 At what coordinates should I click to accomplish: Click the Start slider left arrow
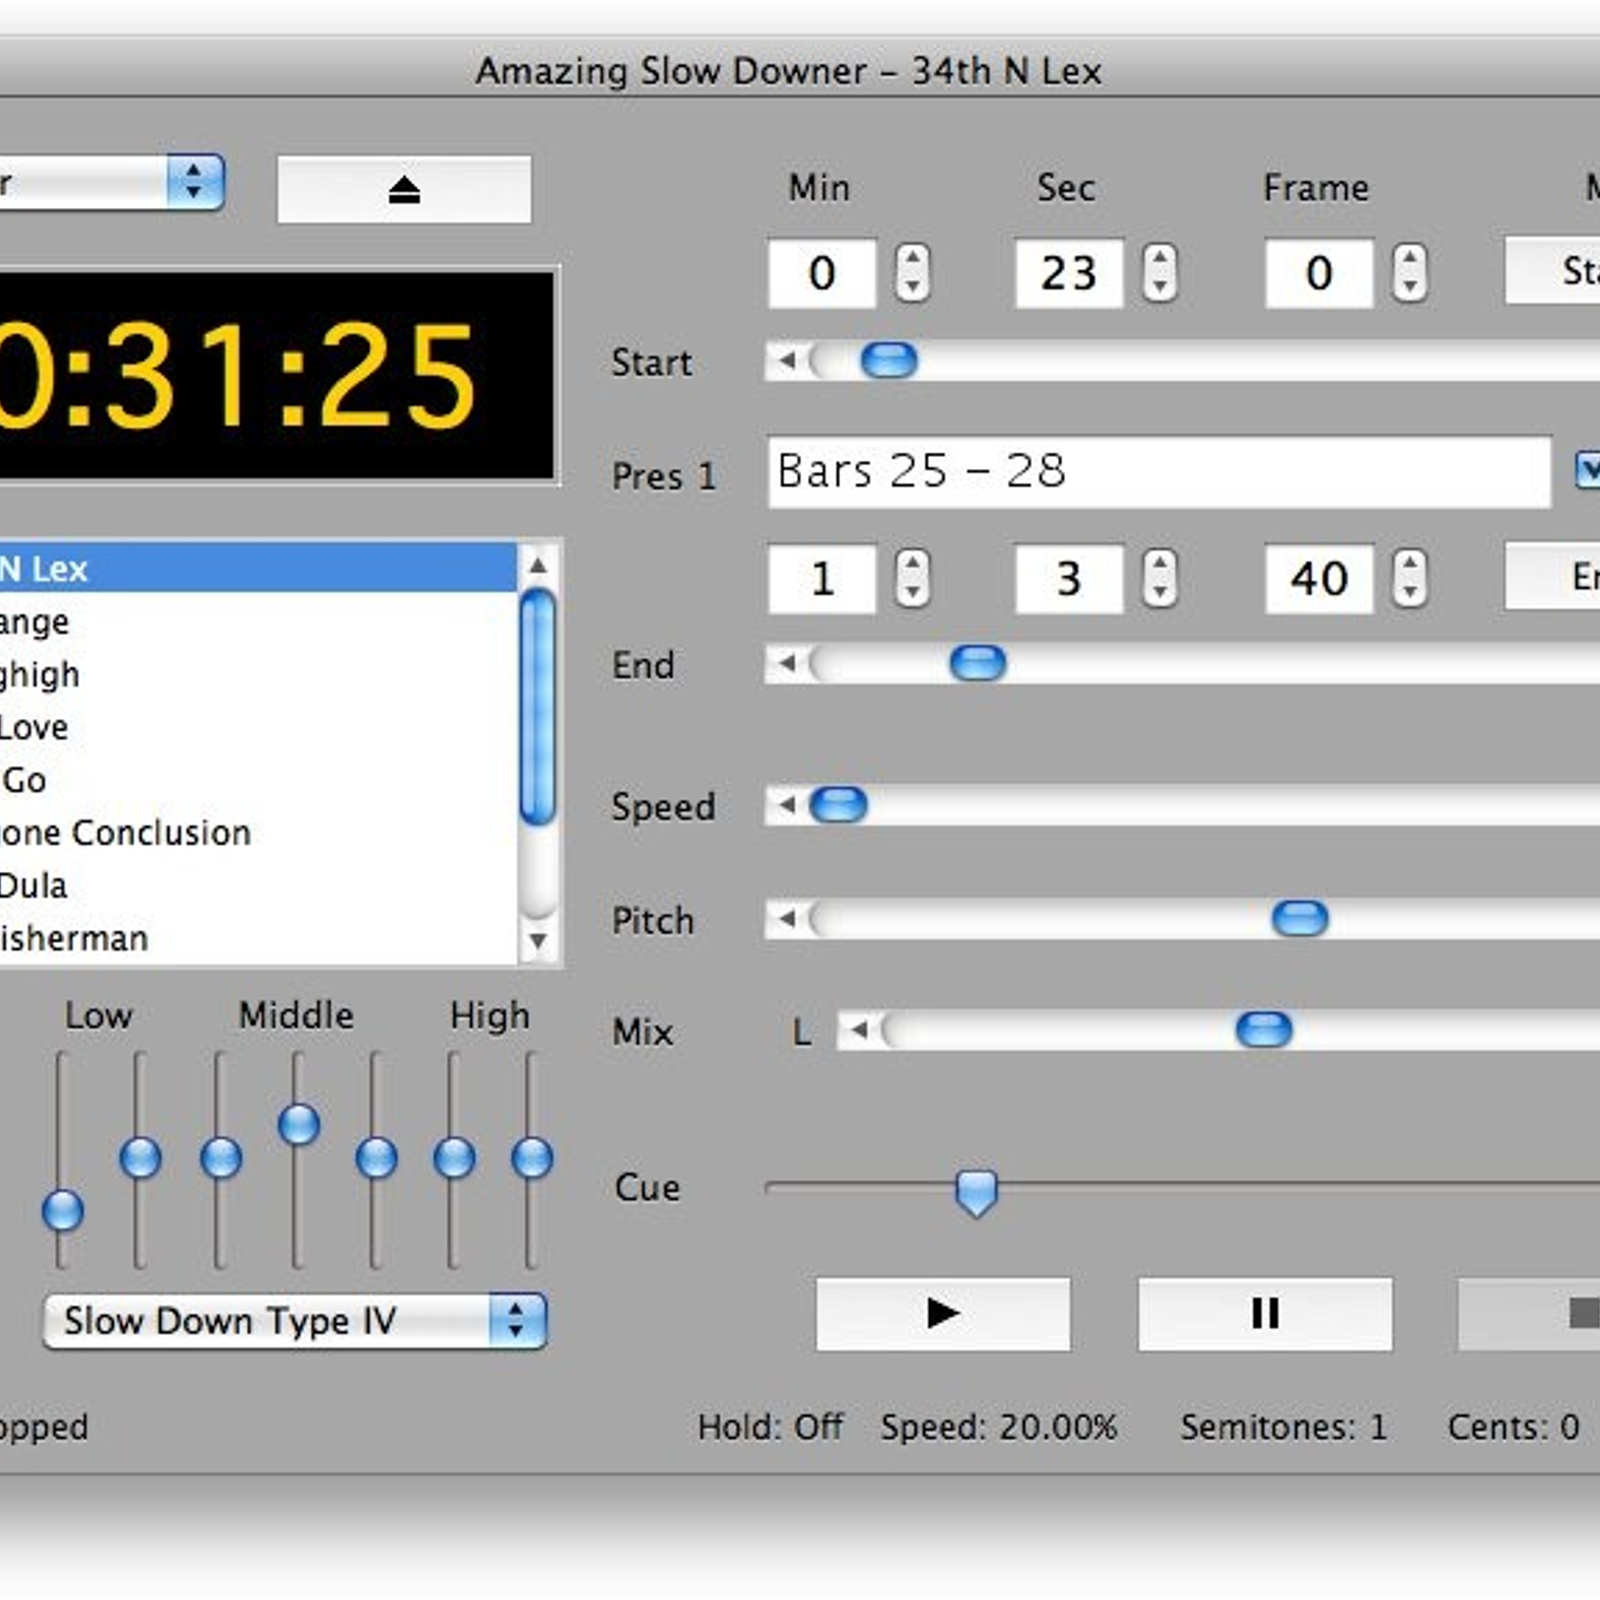pos(787,360)
